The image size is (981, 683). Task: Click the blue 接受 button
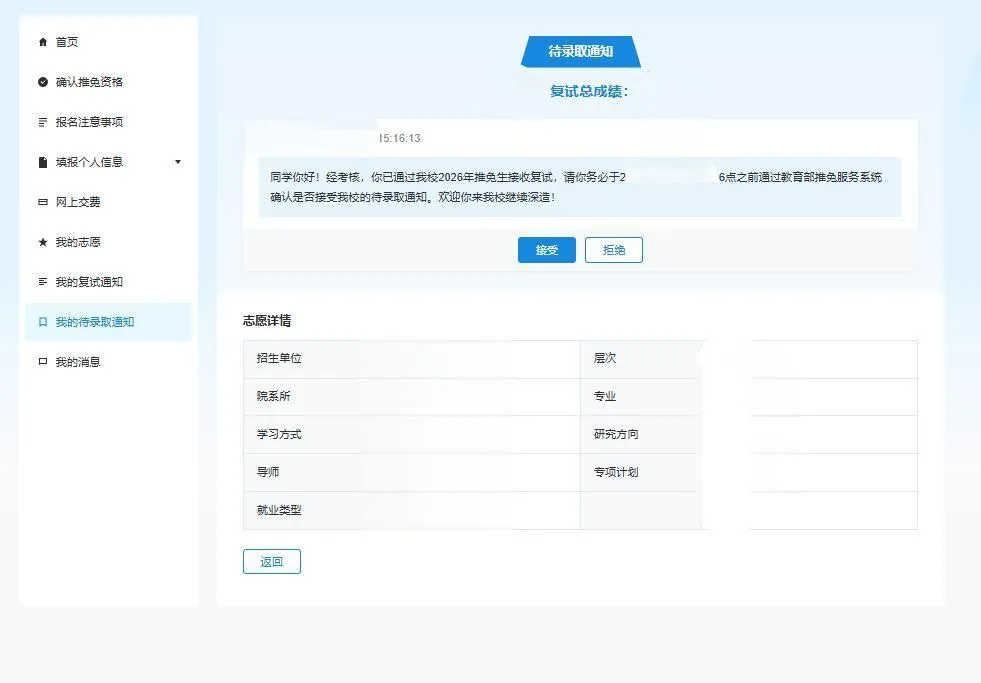click(x=547, y=250)
